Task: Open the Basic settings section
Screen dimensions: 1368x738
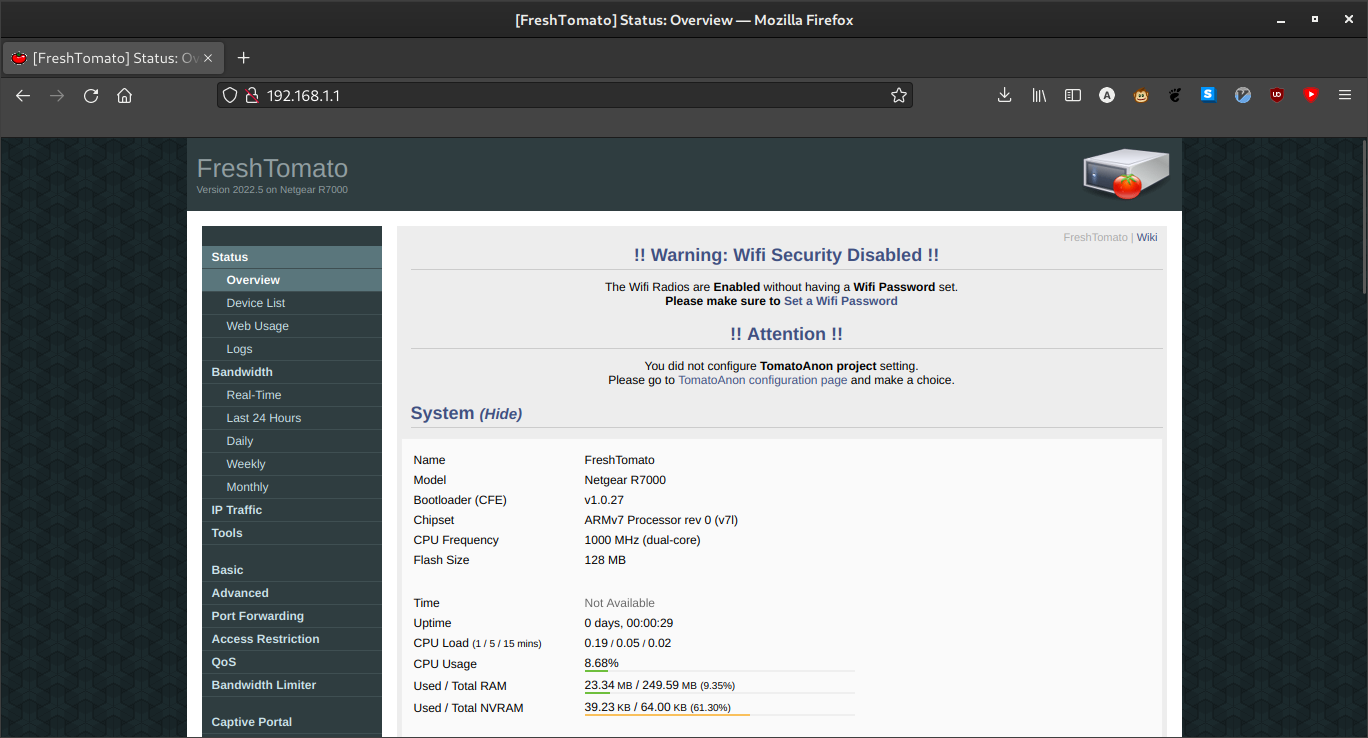Action: (292, 570)
